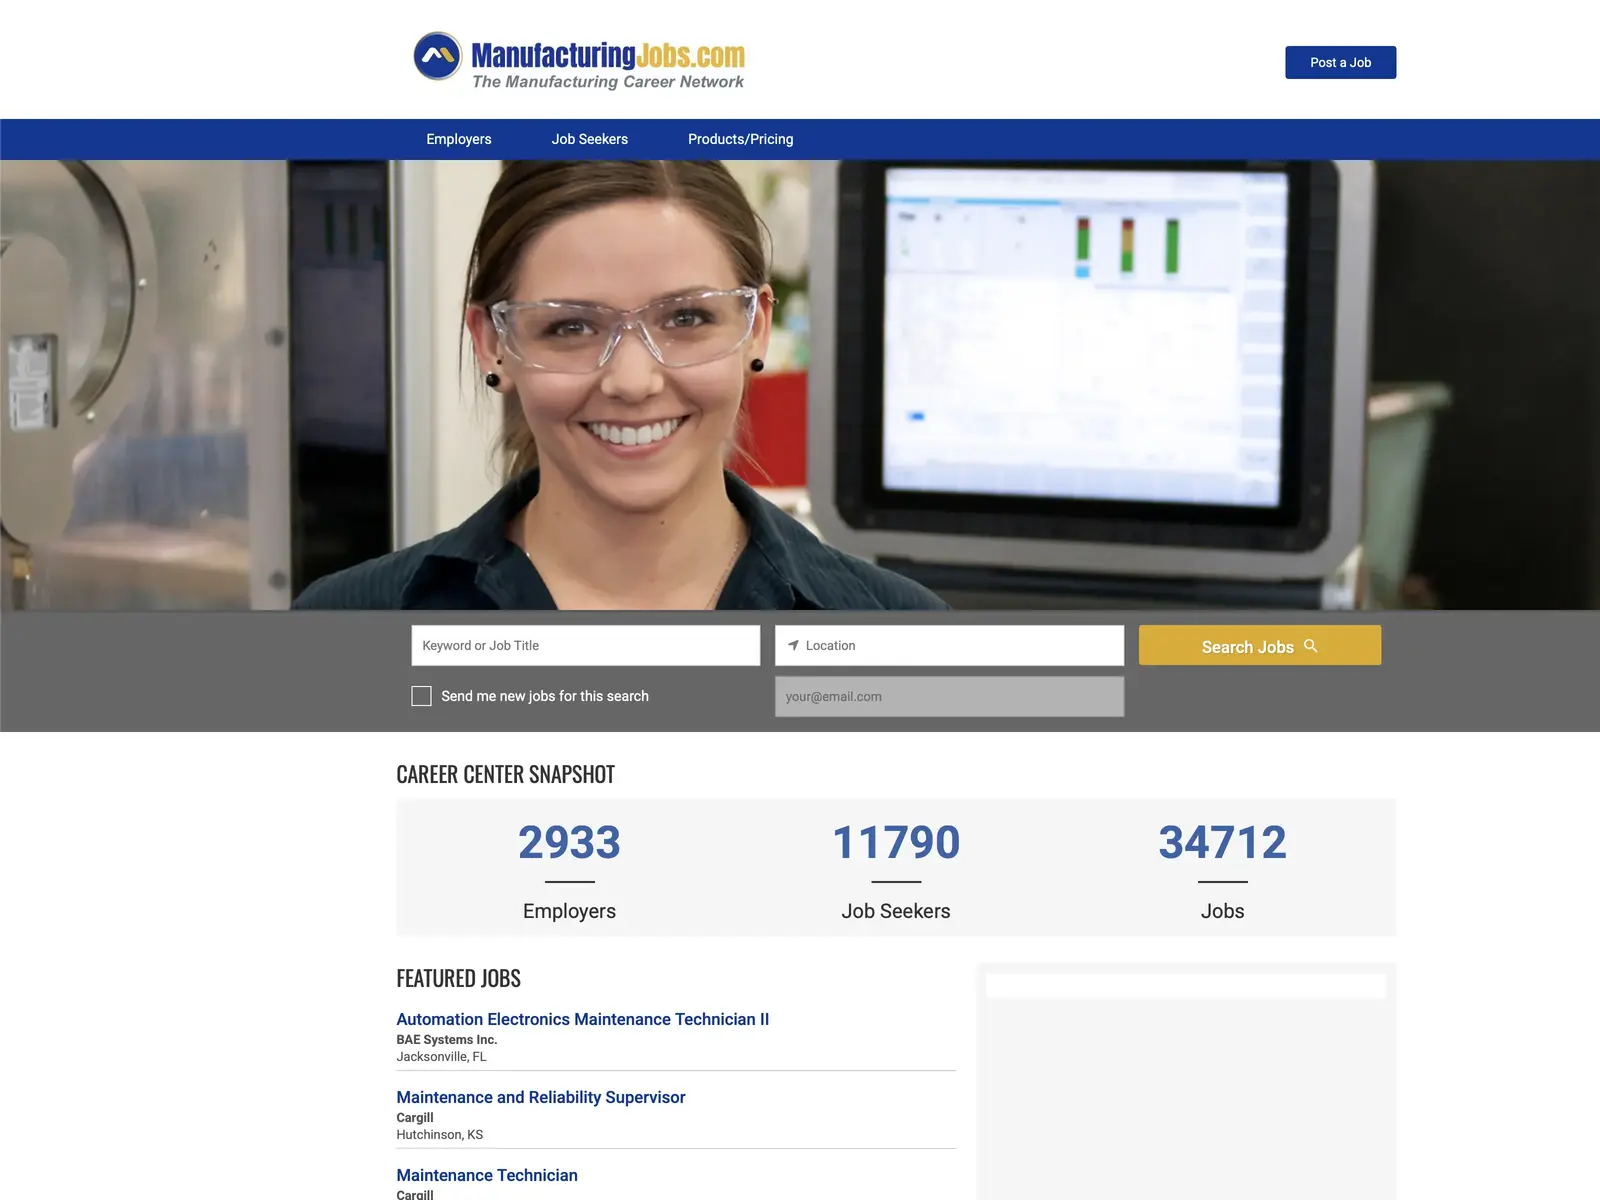Click the Featured Jobs heading

[x=458, y=978]
